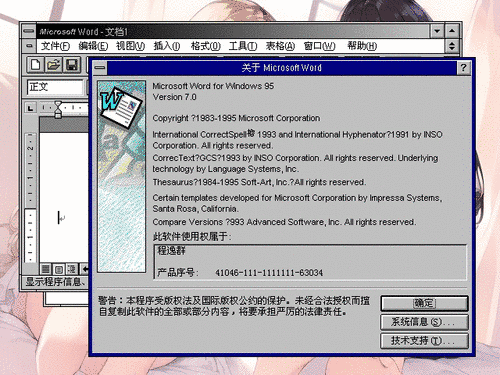This screenshot has width=500, height=375.
Task: Open the 窗口(W) menu
Action: (319, 46)
